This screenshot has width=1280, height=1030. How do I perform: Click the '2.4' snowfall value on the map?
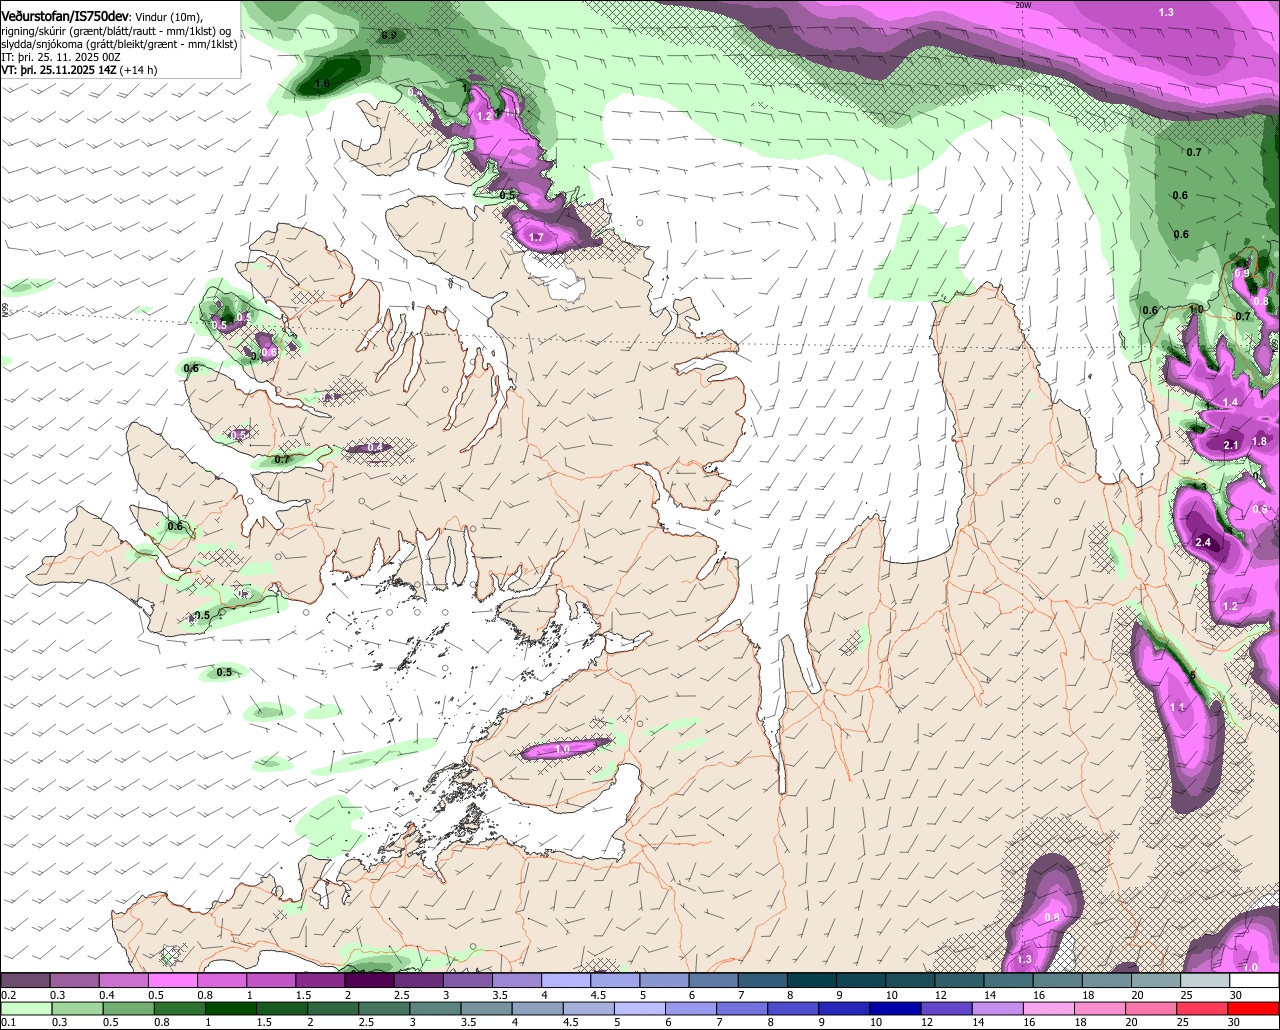click(x=1203, y=543)
